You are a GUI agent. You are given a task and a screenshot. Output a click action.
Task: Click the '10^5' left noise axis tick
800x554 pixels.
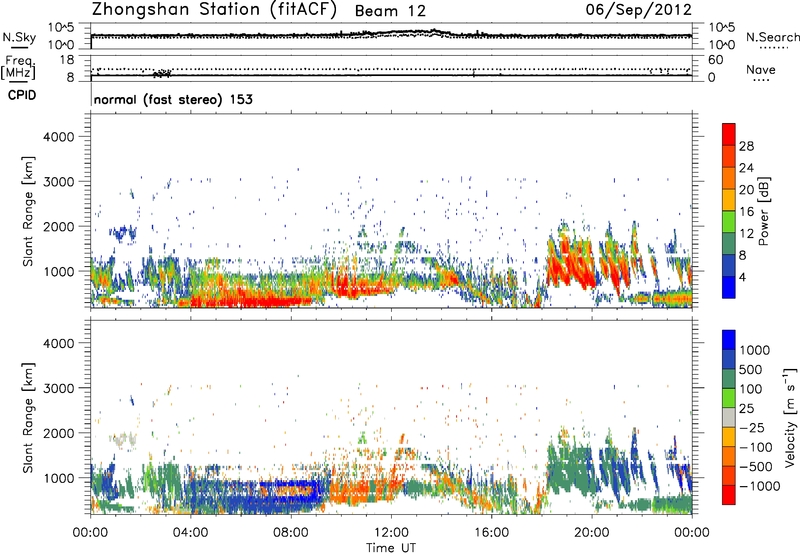61,28
